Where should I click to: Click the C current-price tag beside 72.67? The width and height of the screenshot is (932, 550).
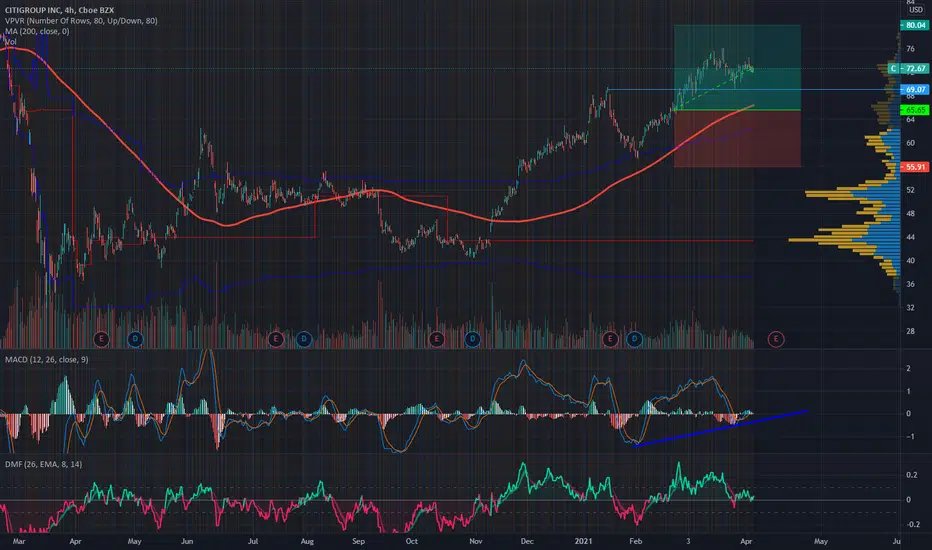tap(893, 68)
